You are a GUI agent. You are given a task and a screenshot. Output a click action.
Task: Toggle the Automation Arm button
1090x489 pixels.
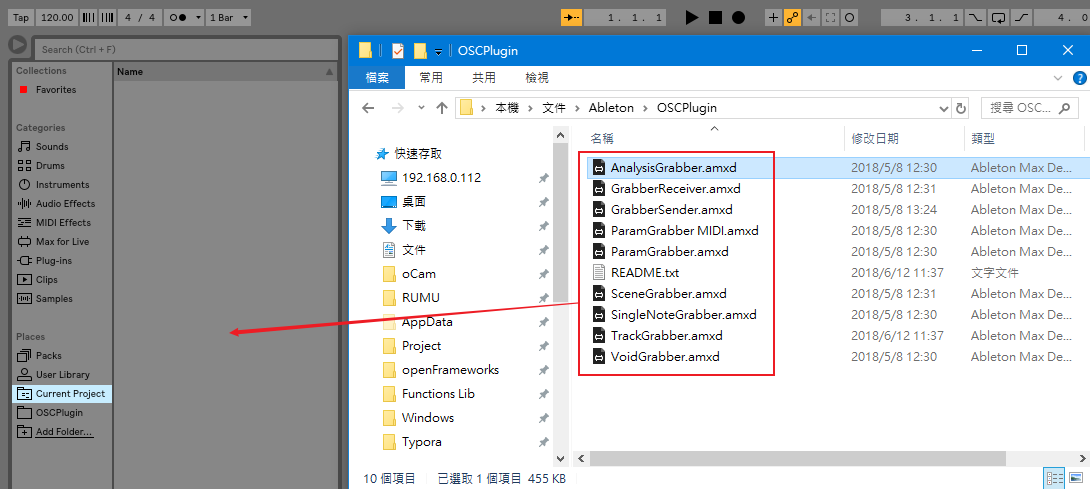[792, 17]
